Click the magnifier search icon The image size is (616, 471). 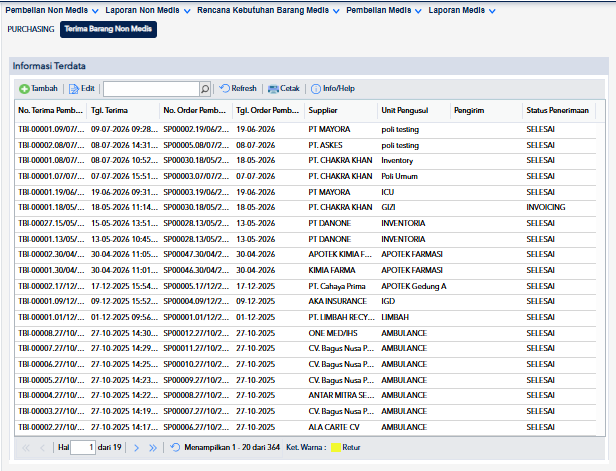(205, 89)
